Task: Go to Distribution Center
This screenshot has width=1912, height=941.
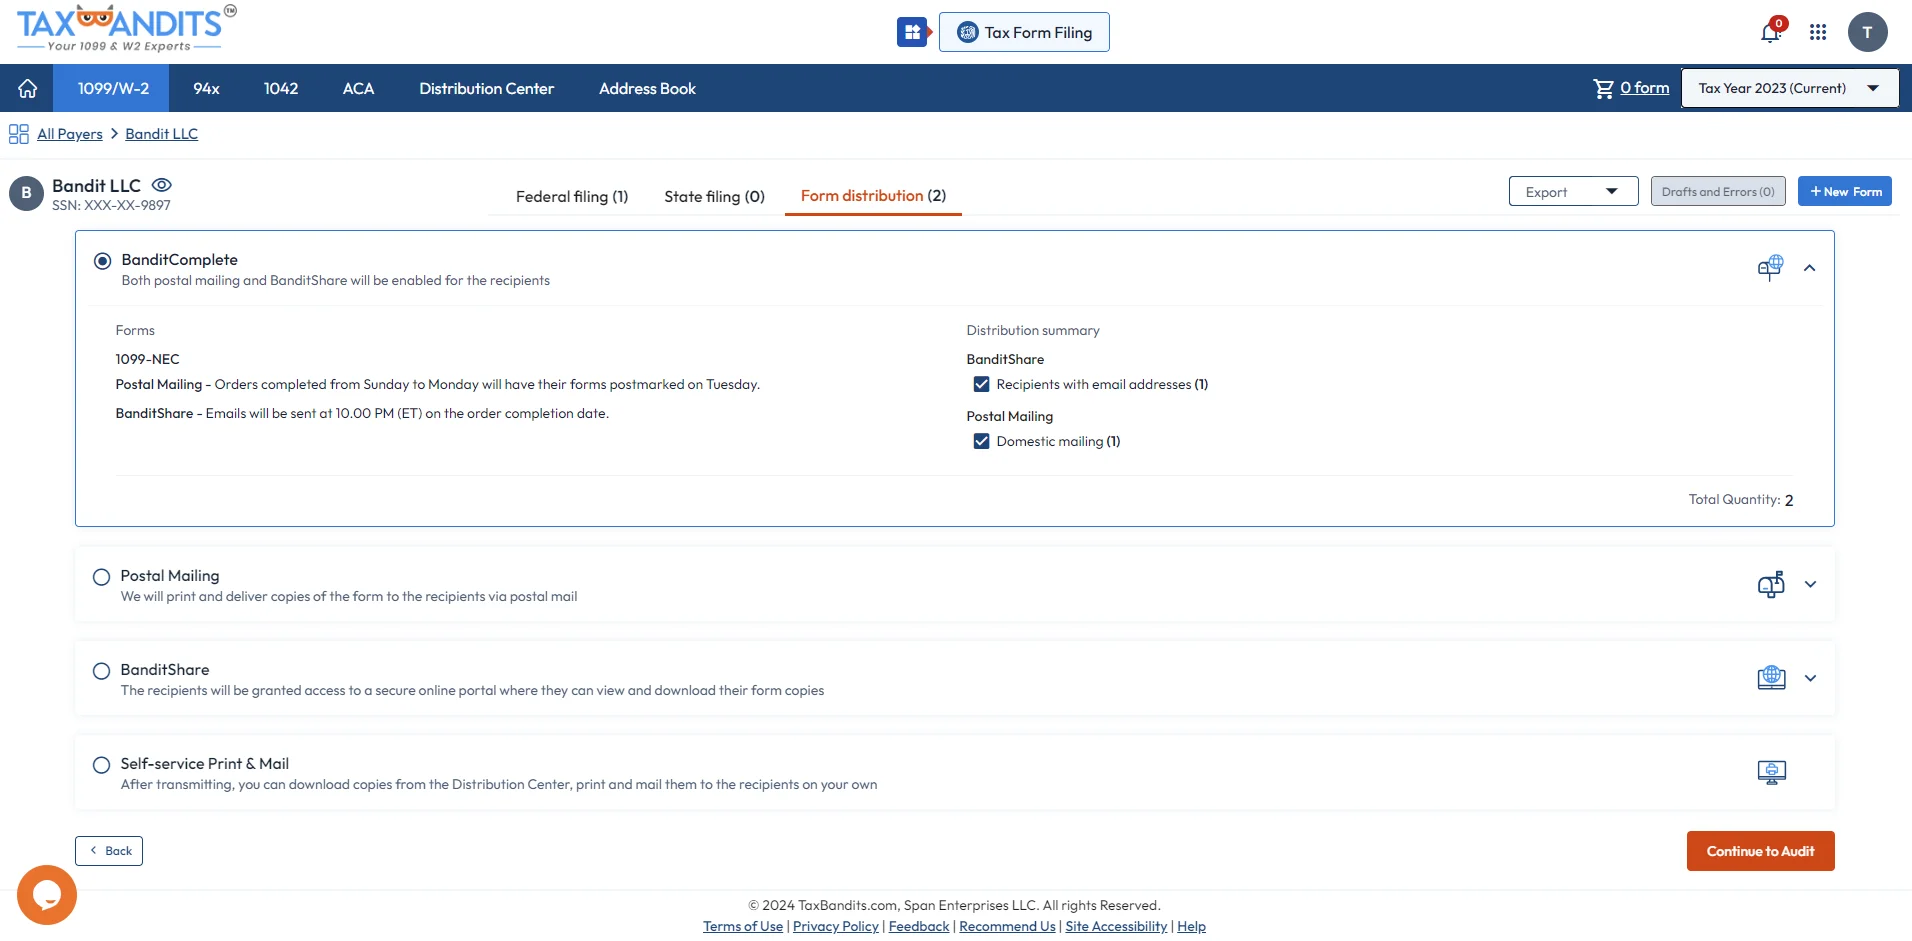Action: (x=486, y=88)
